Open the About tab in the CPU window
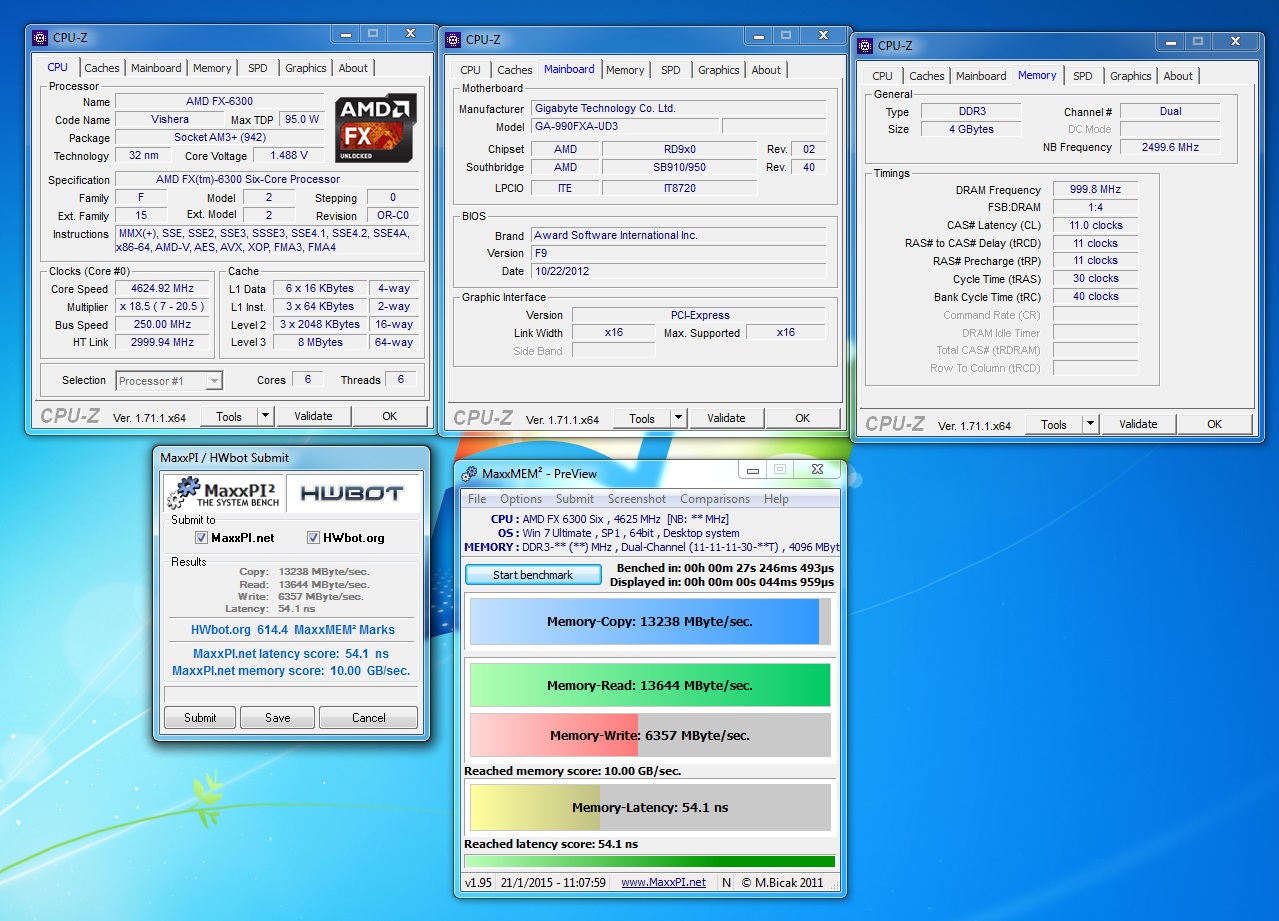Viewport: 1279px width, 921px height. point(353,68)
